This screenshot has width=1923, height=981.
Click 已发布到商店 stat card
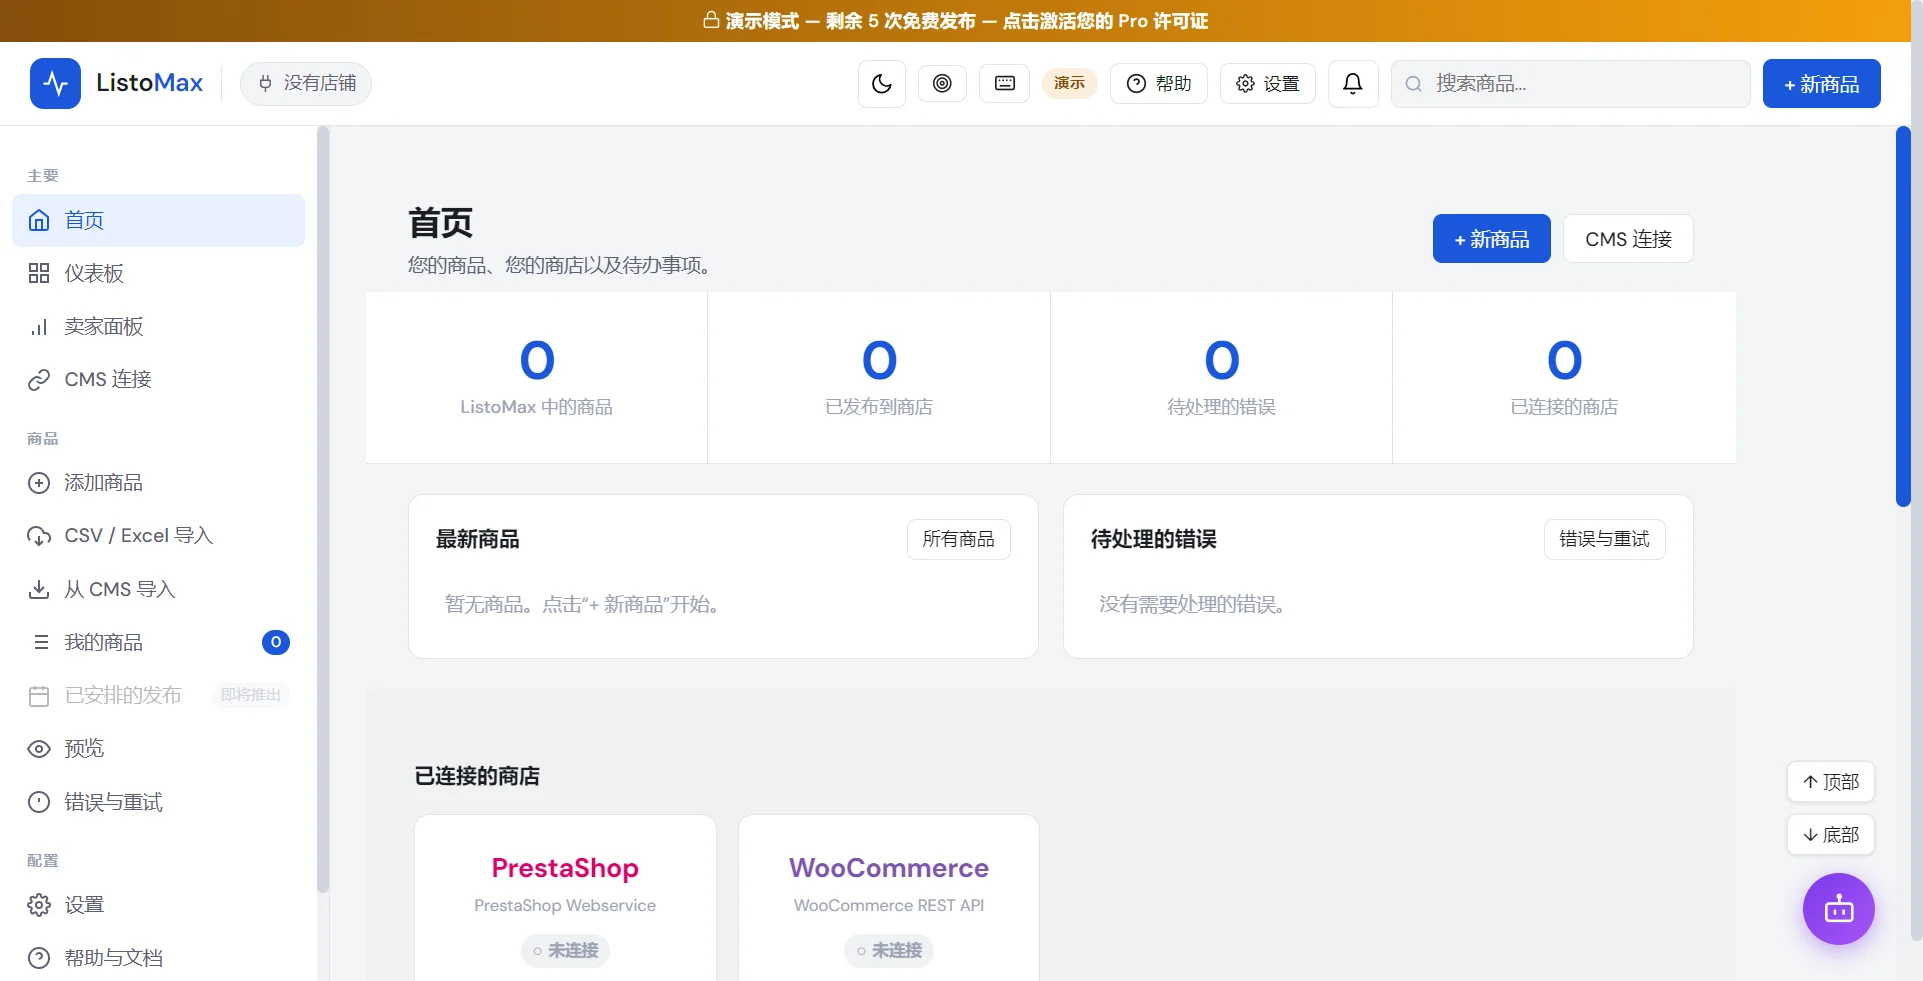coord(879,378)
